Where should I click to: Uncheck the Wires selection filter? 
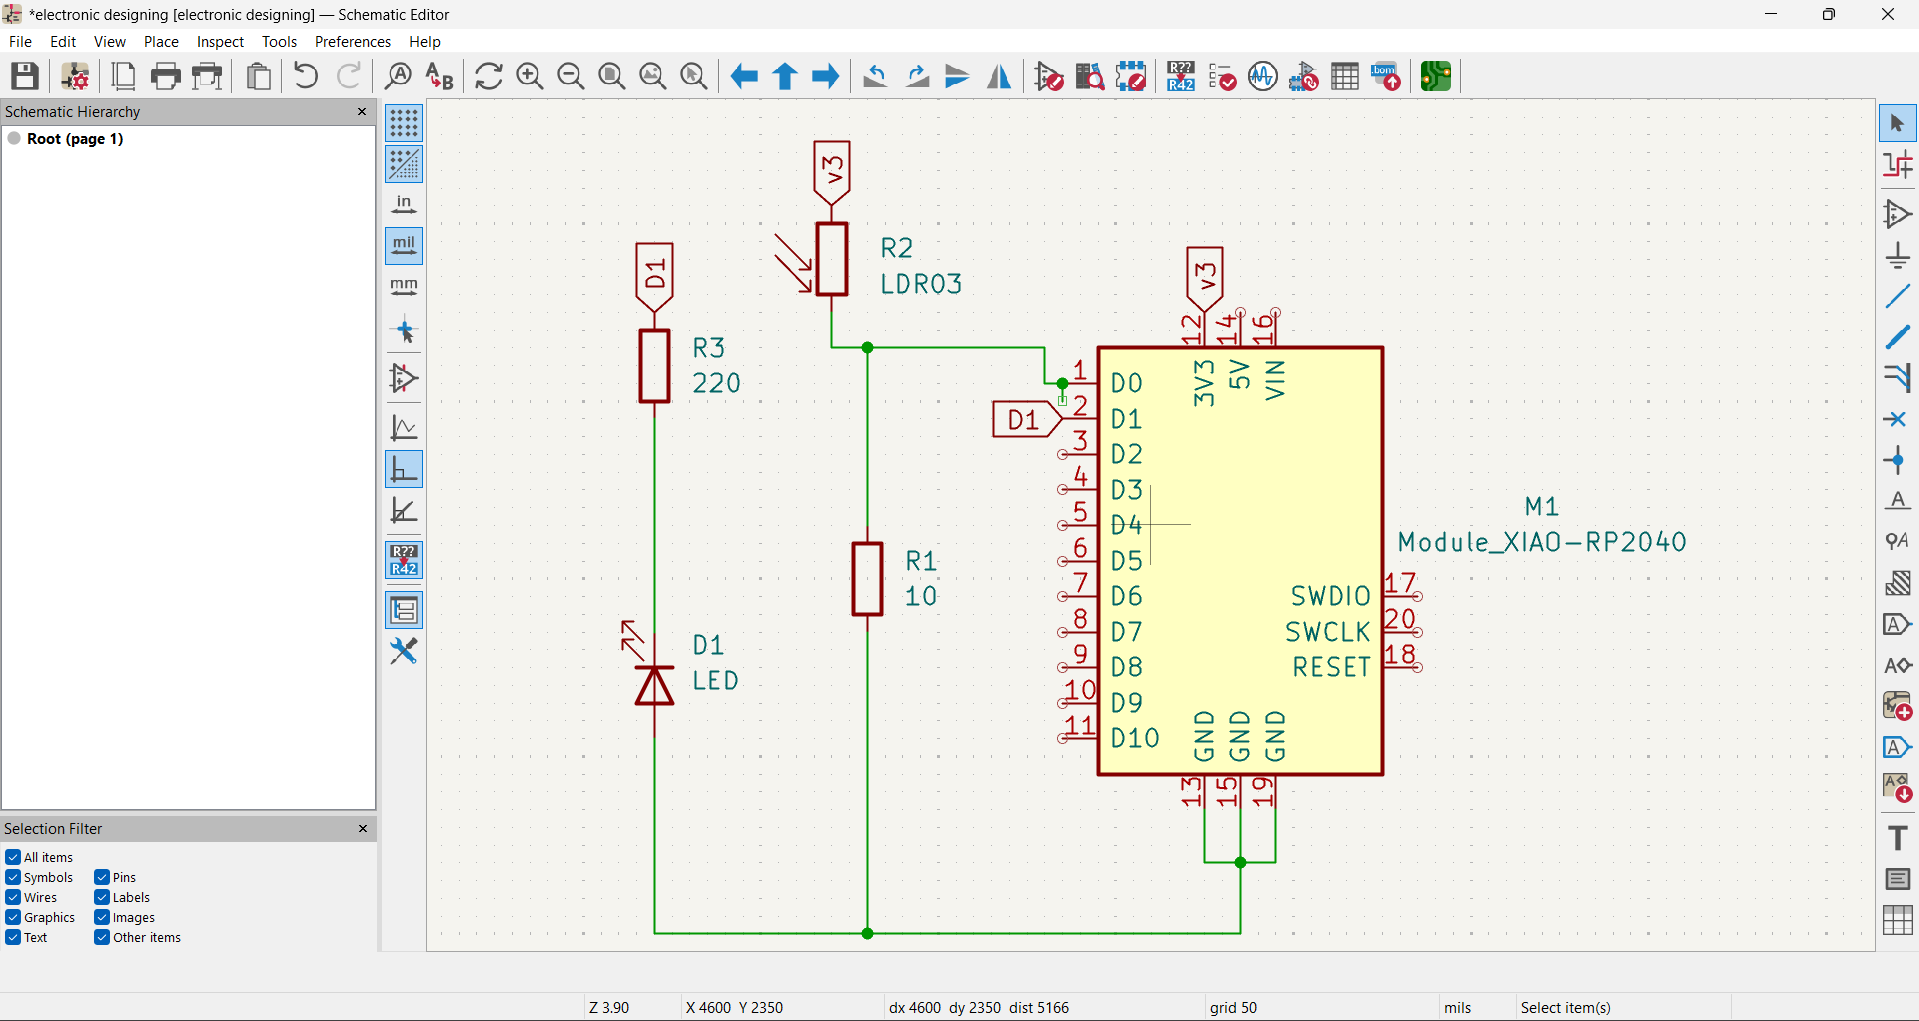click(13, 897)
